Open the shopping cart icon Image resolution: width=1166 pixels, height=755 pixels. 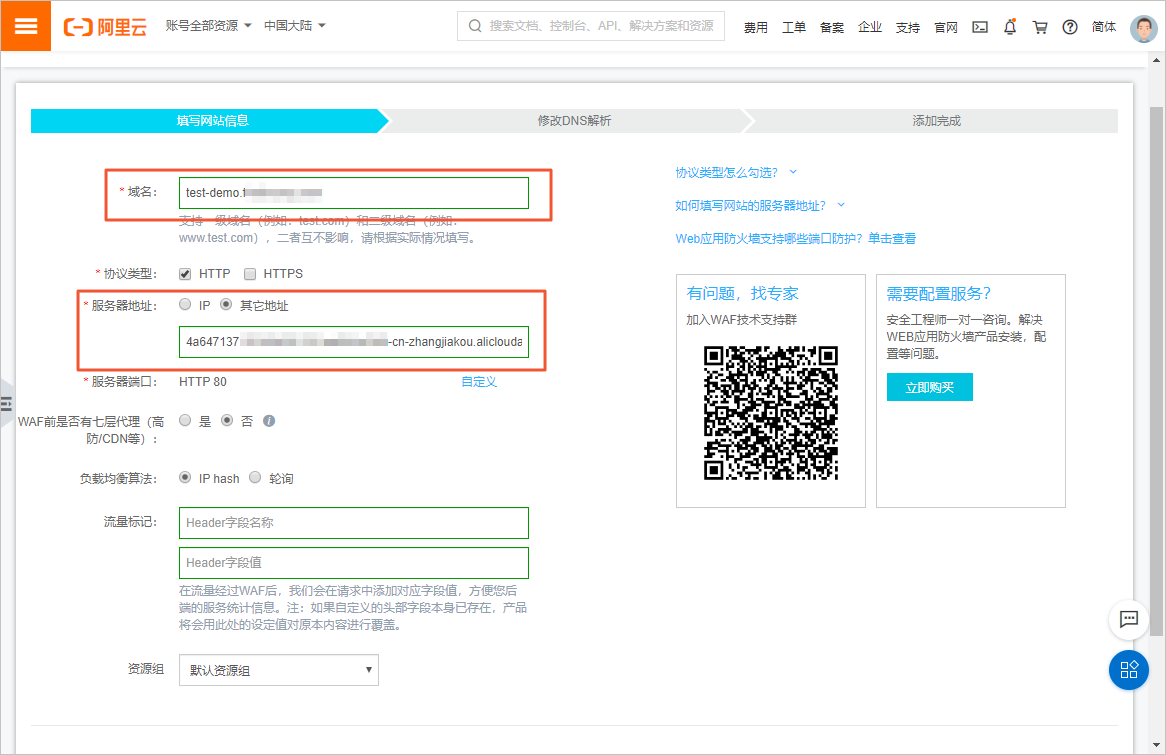pyautogui.click(x=1040, y=28)
